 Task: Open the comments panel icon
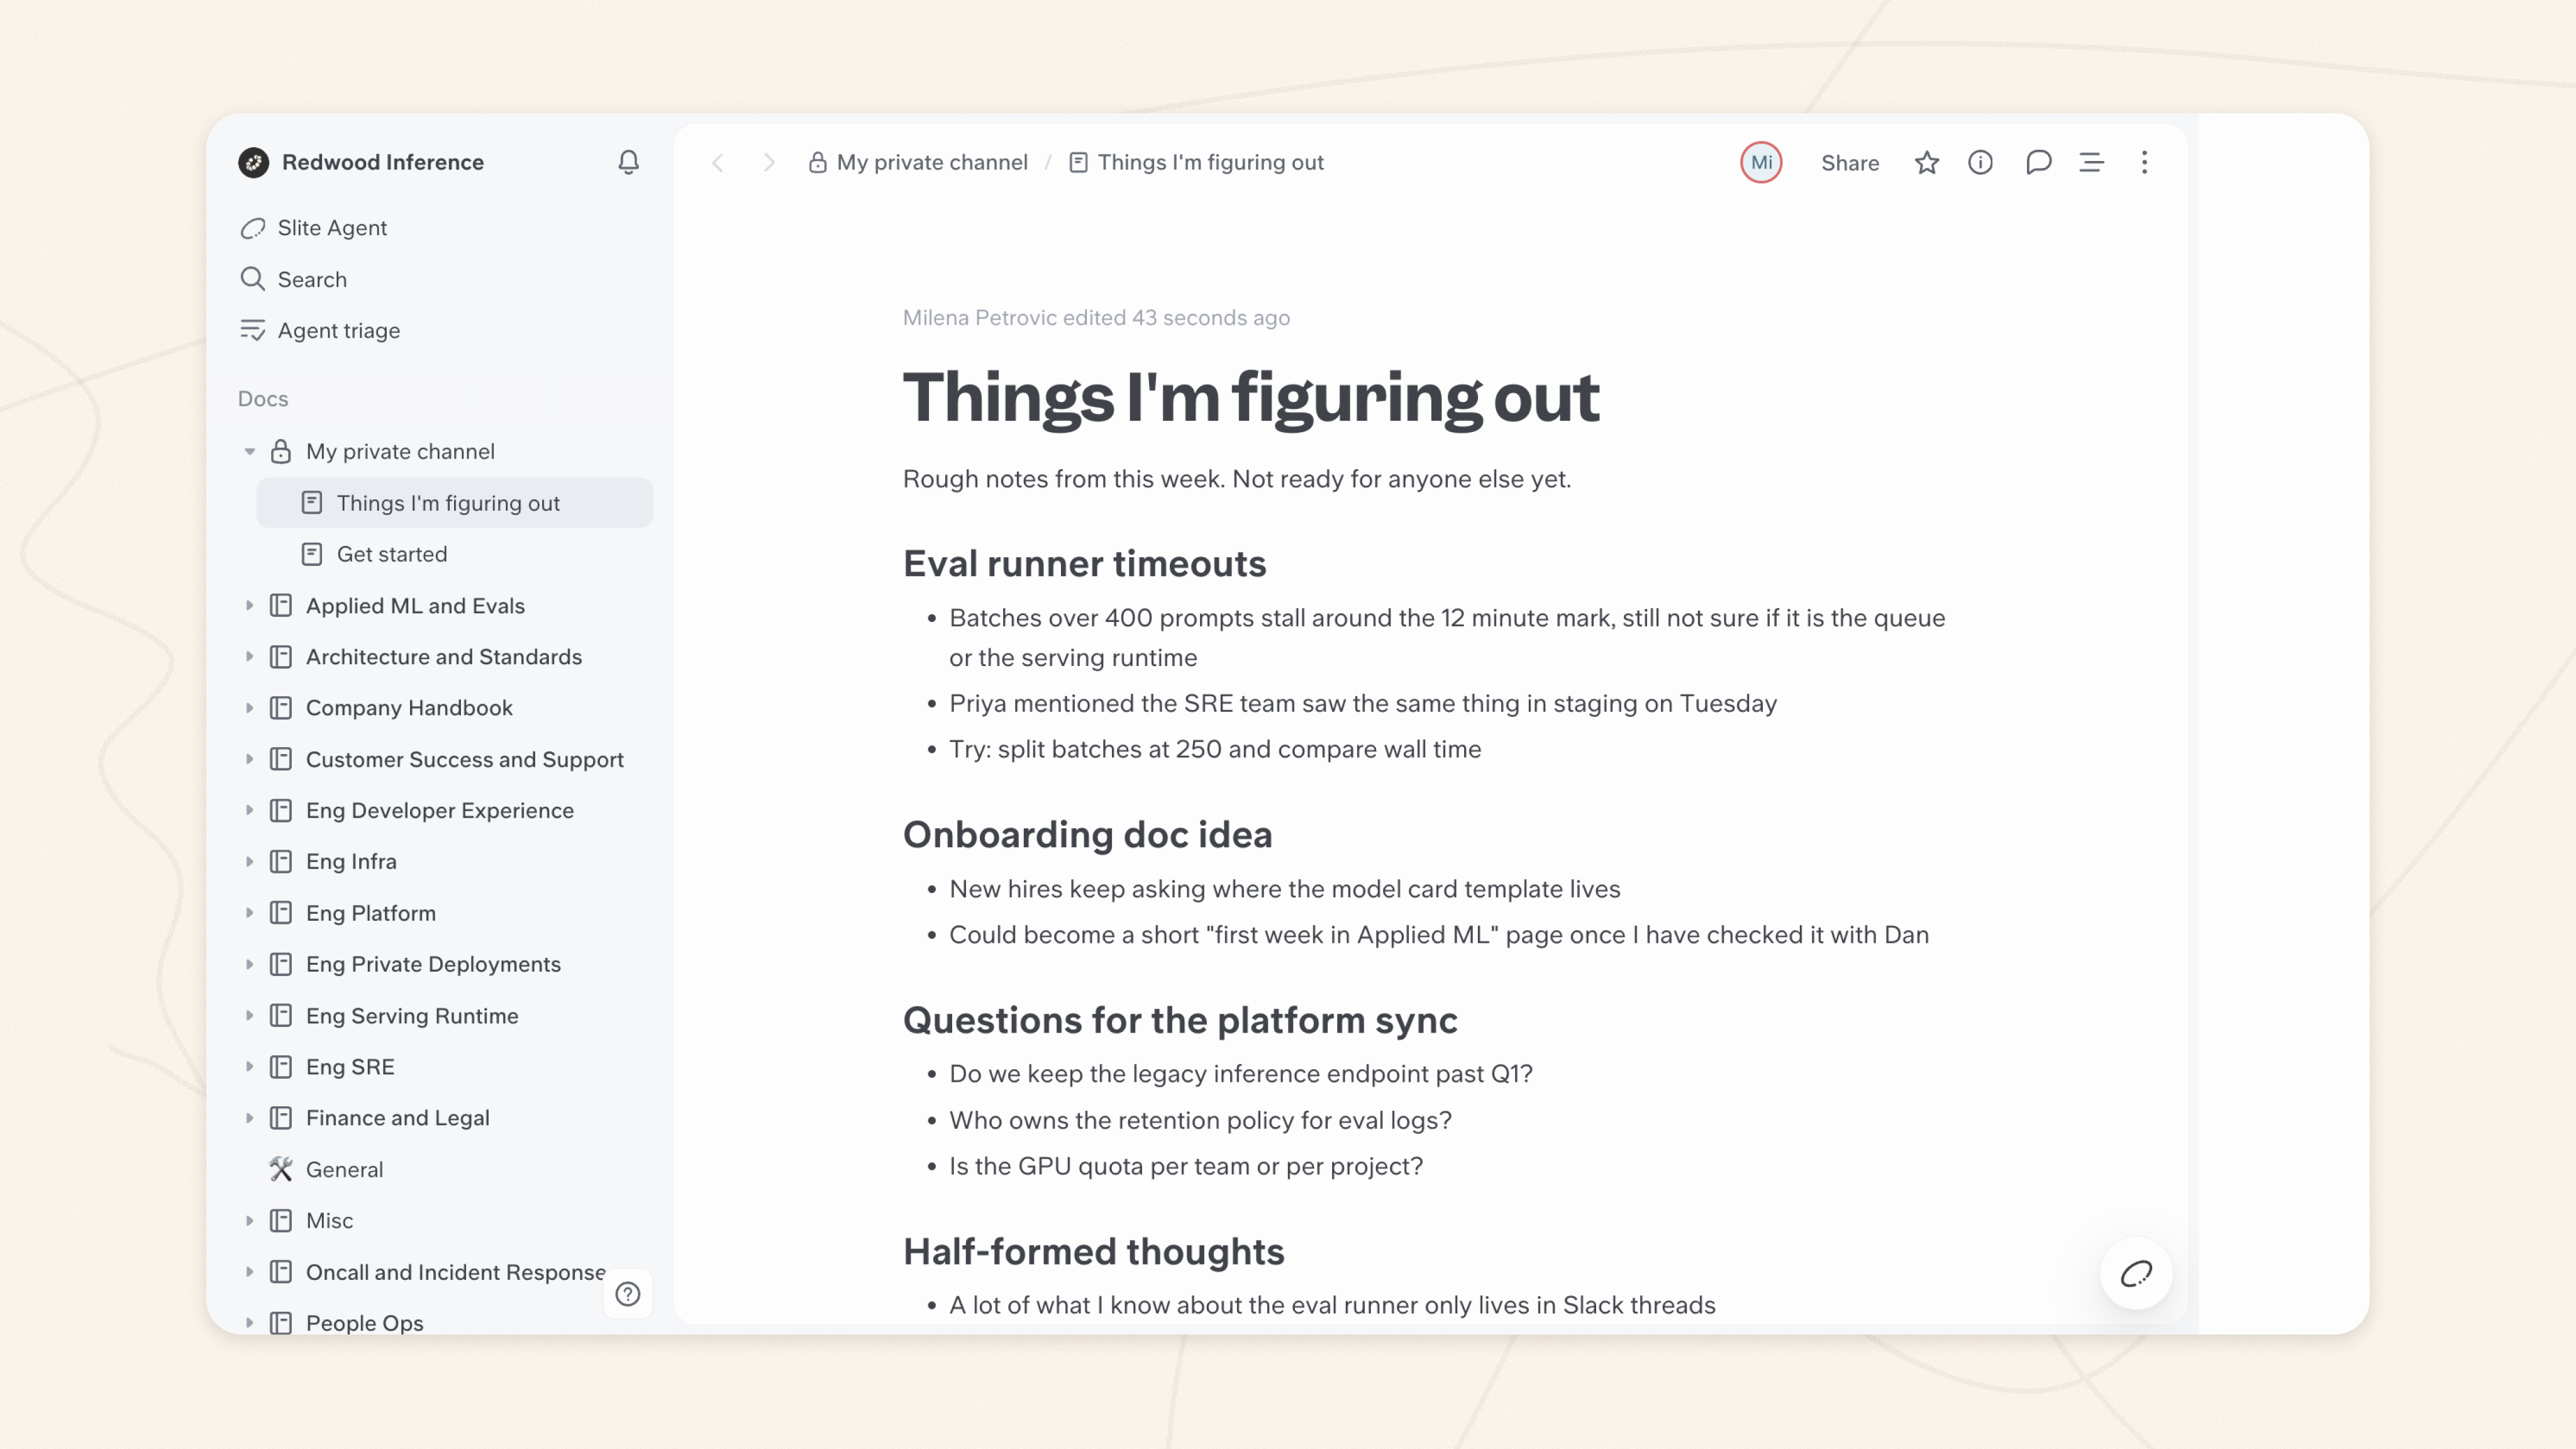click(x=2038, y=162)
